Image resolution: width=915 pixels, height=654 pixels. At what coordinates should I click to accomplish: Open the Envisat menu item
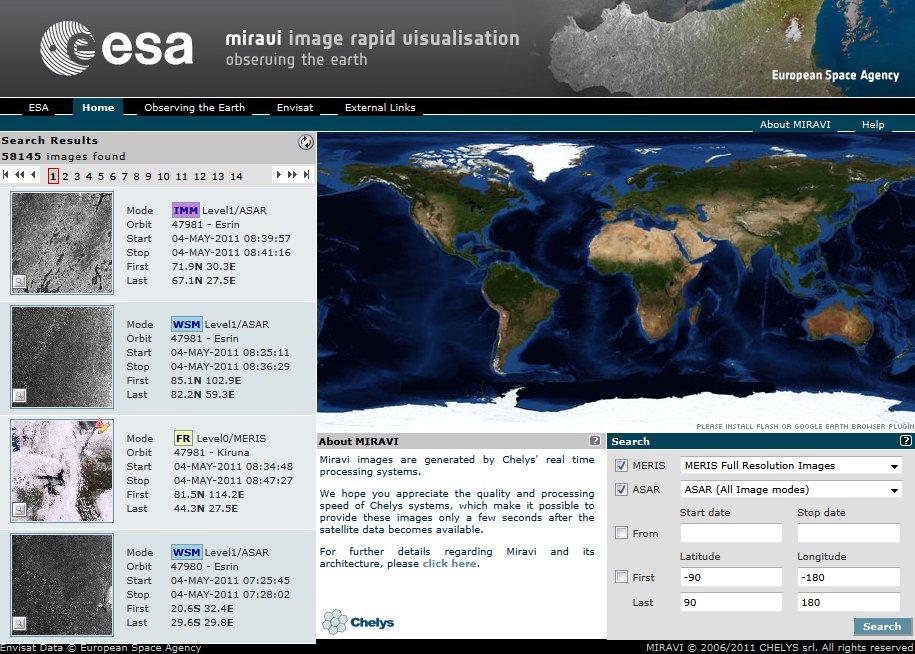tap(295, 107)
